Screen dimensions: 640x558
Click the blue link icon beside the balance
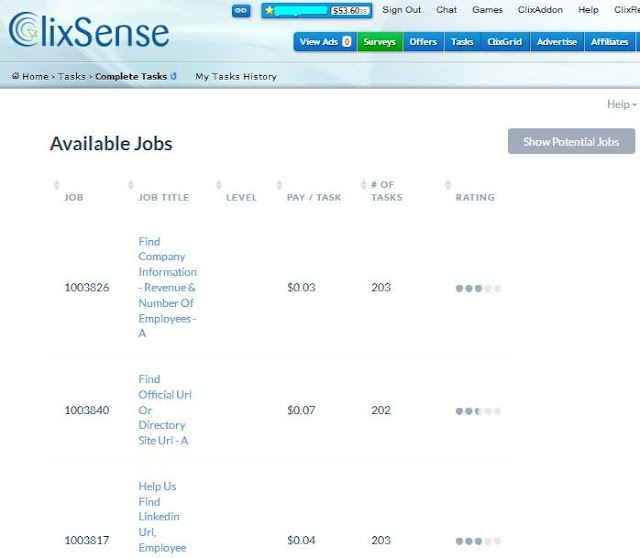pos(241,11)
